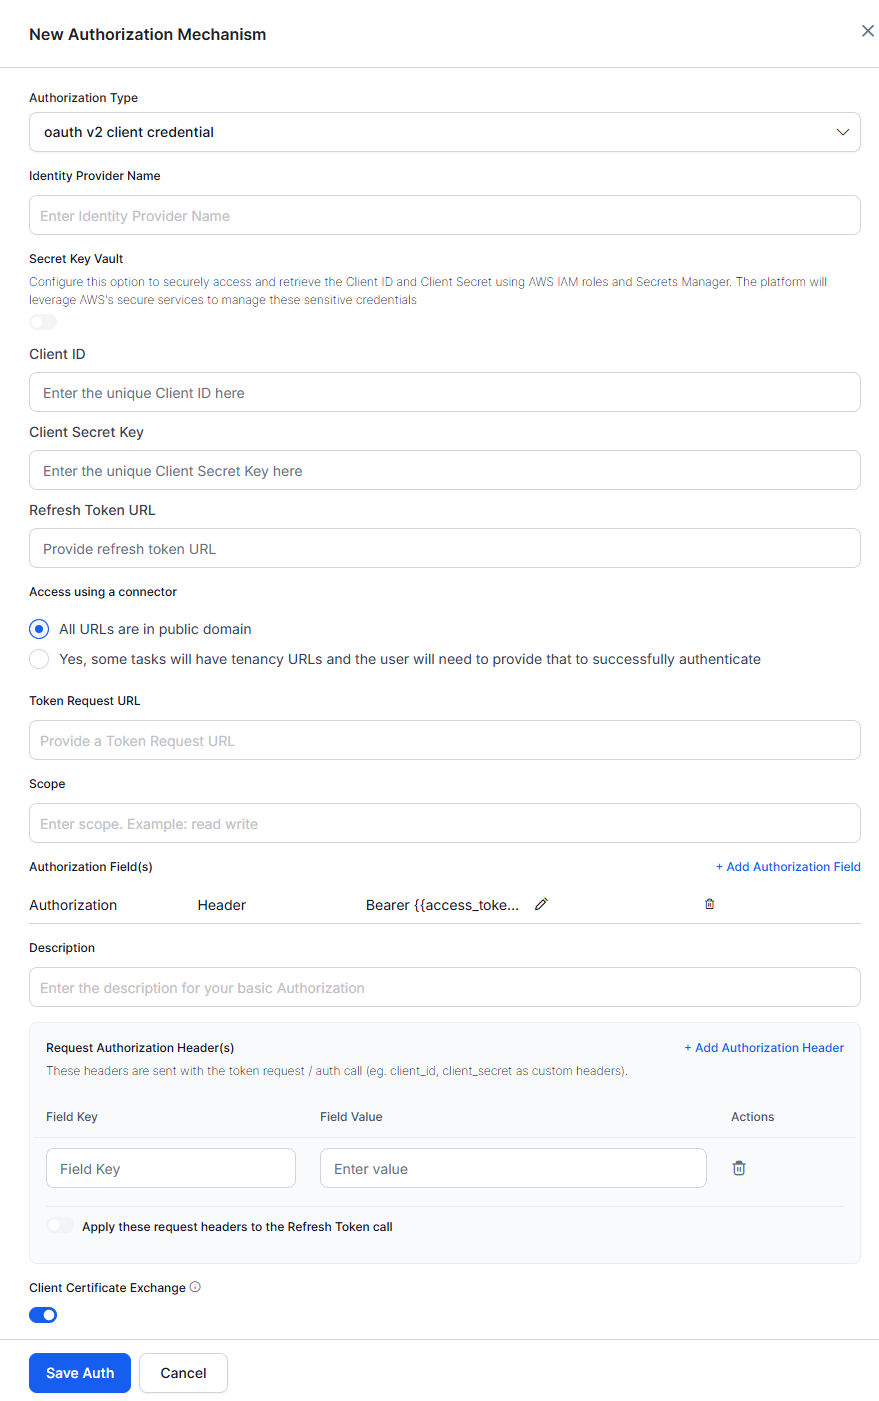Enable the Secret Key Vault toggle

click(x=42, y=321)
